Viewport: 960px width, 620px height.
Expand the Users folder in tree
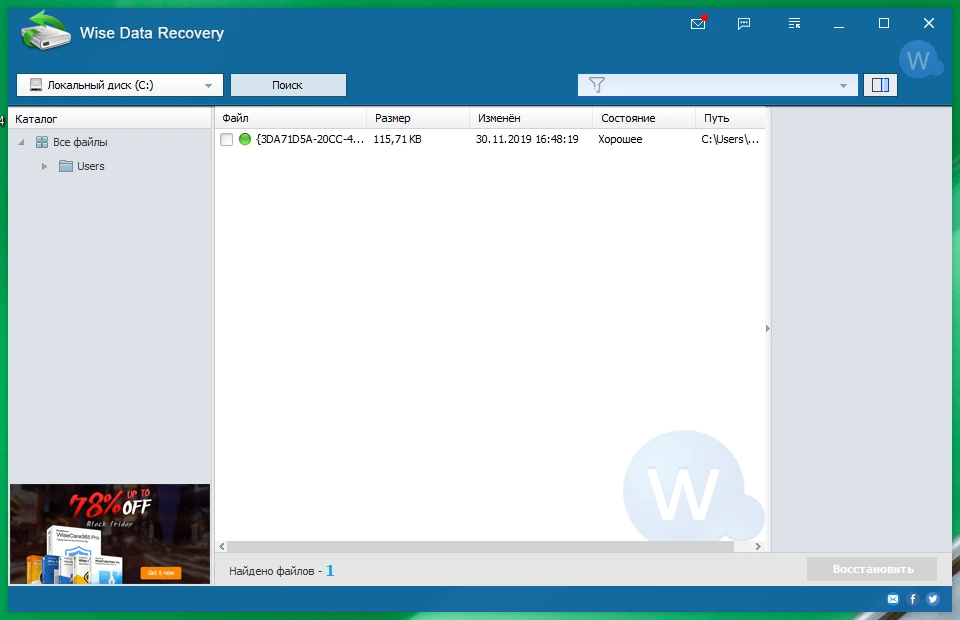click(x=44, y=166)
